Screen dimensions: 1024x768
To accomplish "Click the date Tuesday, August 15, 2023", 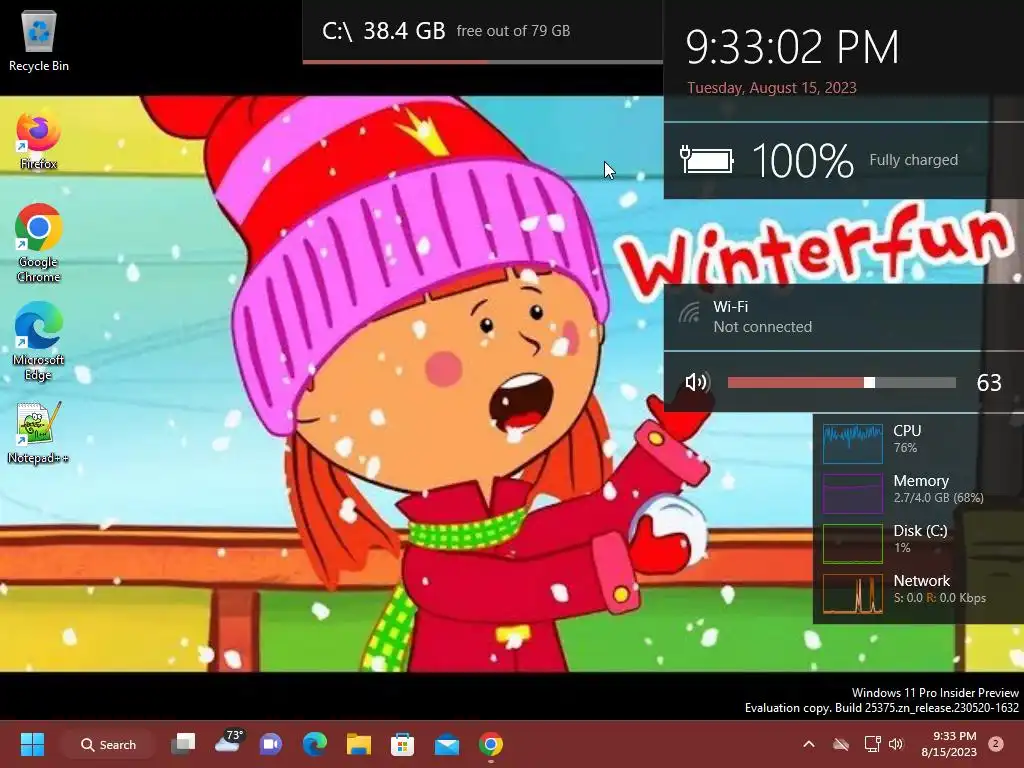I will click(x=771, y=88).
